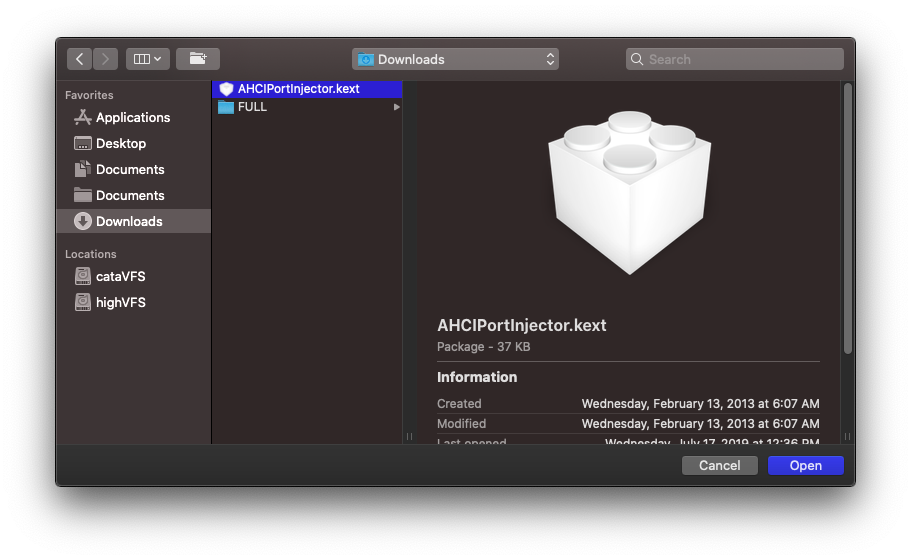The image size is (911, 560).
Task: Click the preview pane divider handle at right
Action: [848, 436]
